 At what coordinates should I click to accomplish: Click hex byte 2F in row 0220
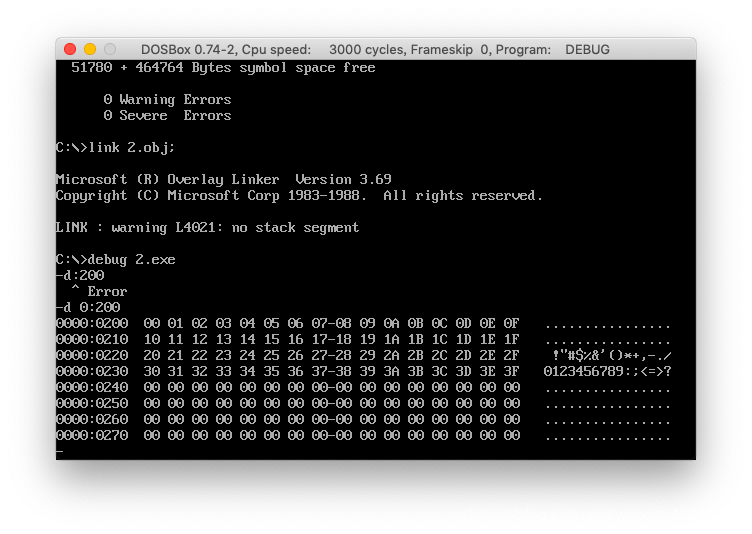512,356
